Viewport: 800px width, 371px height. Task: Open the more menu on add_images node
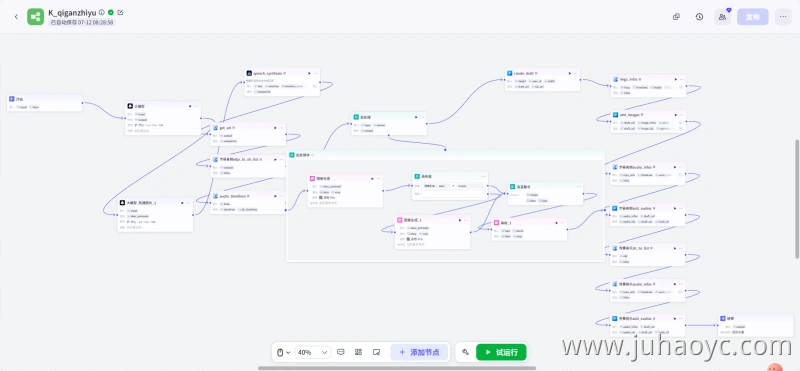681,115
